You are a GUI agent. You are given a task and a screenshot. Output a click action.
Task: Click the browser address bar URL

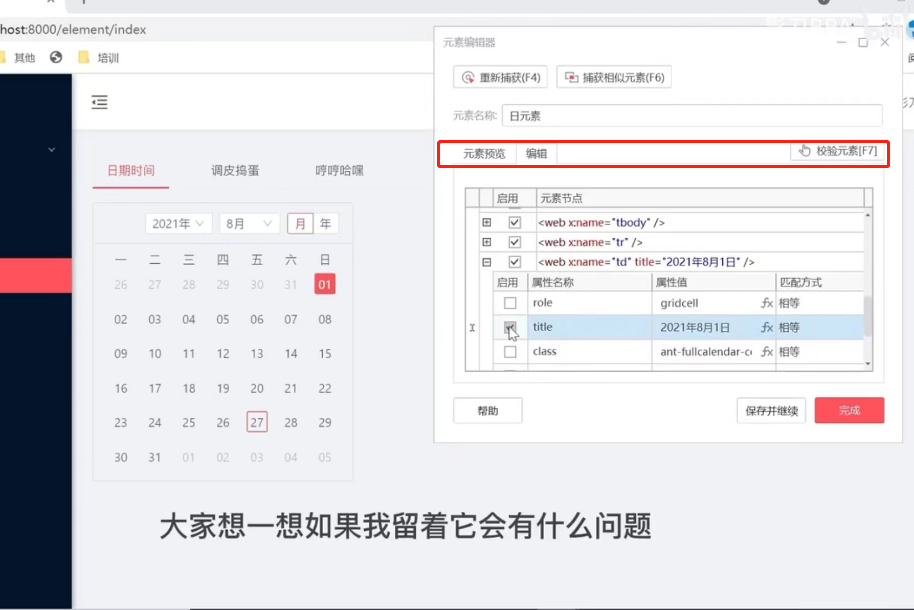pyautogui.click(x=73, y=29)
